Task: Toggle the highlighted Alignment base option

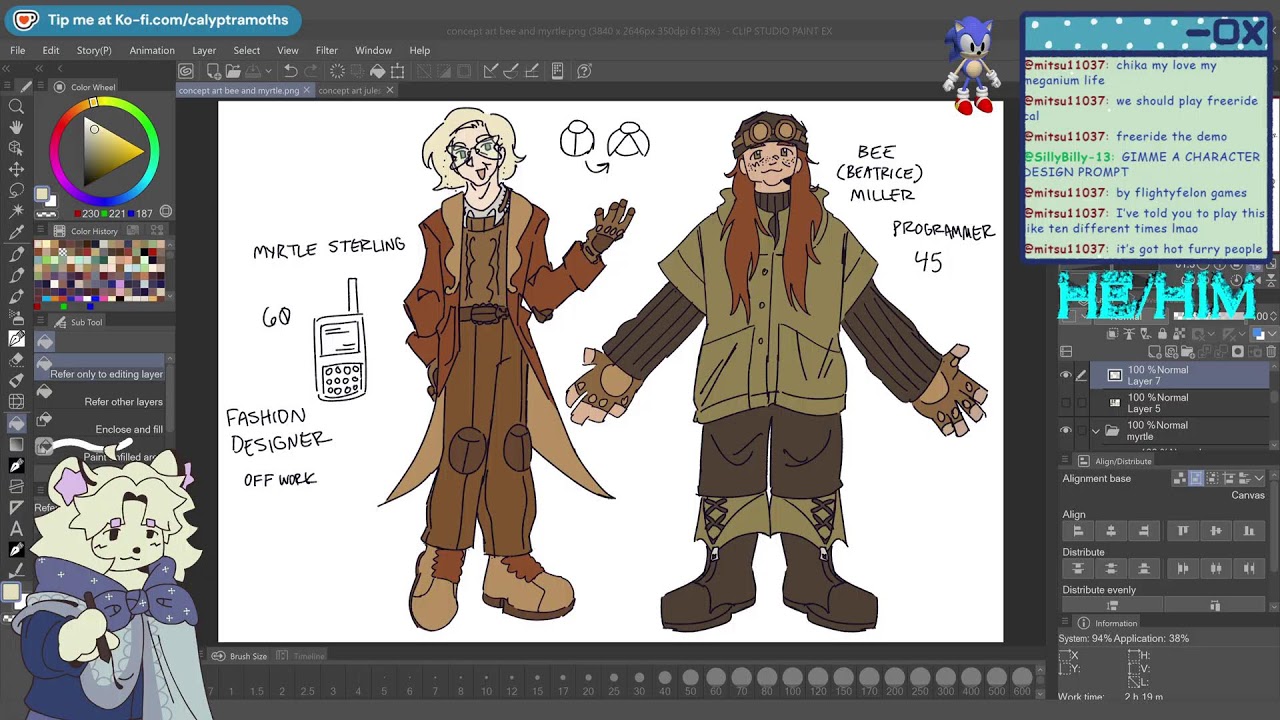Action: (1196, 479)
